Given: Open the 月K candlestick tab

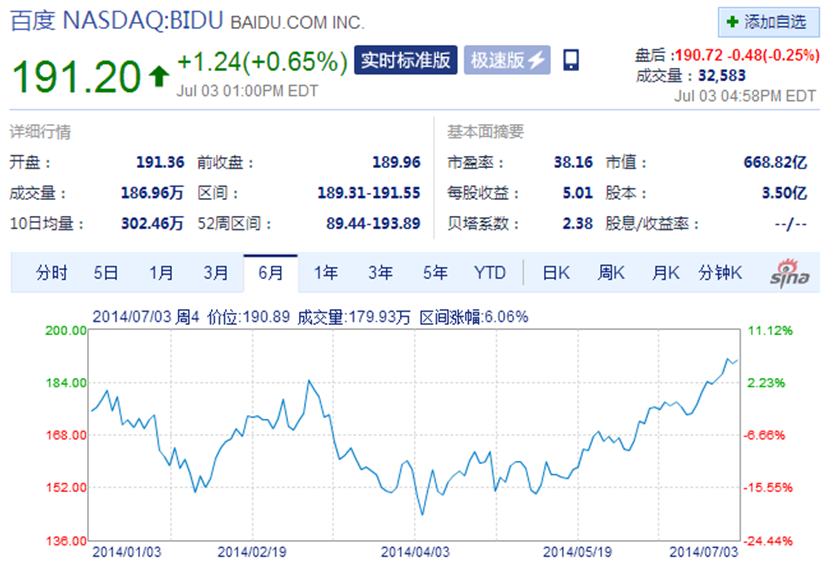Looking at the screenshot, I should [x=666, y=273].
